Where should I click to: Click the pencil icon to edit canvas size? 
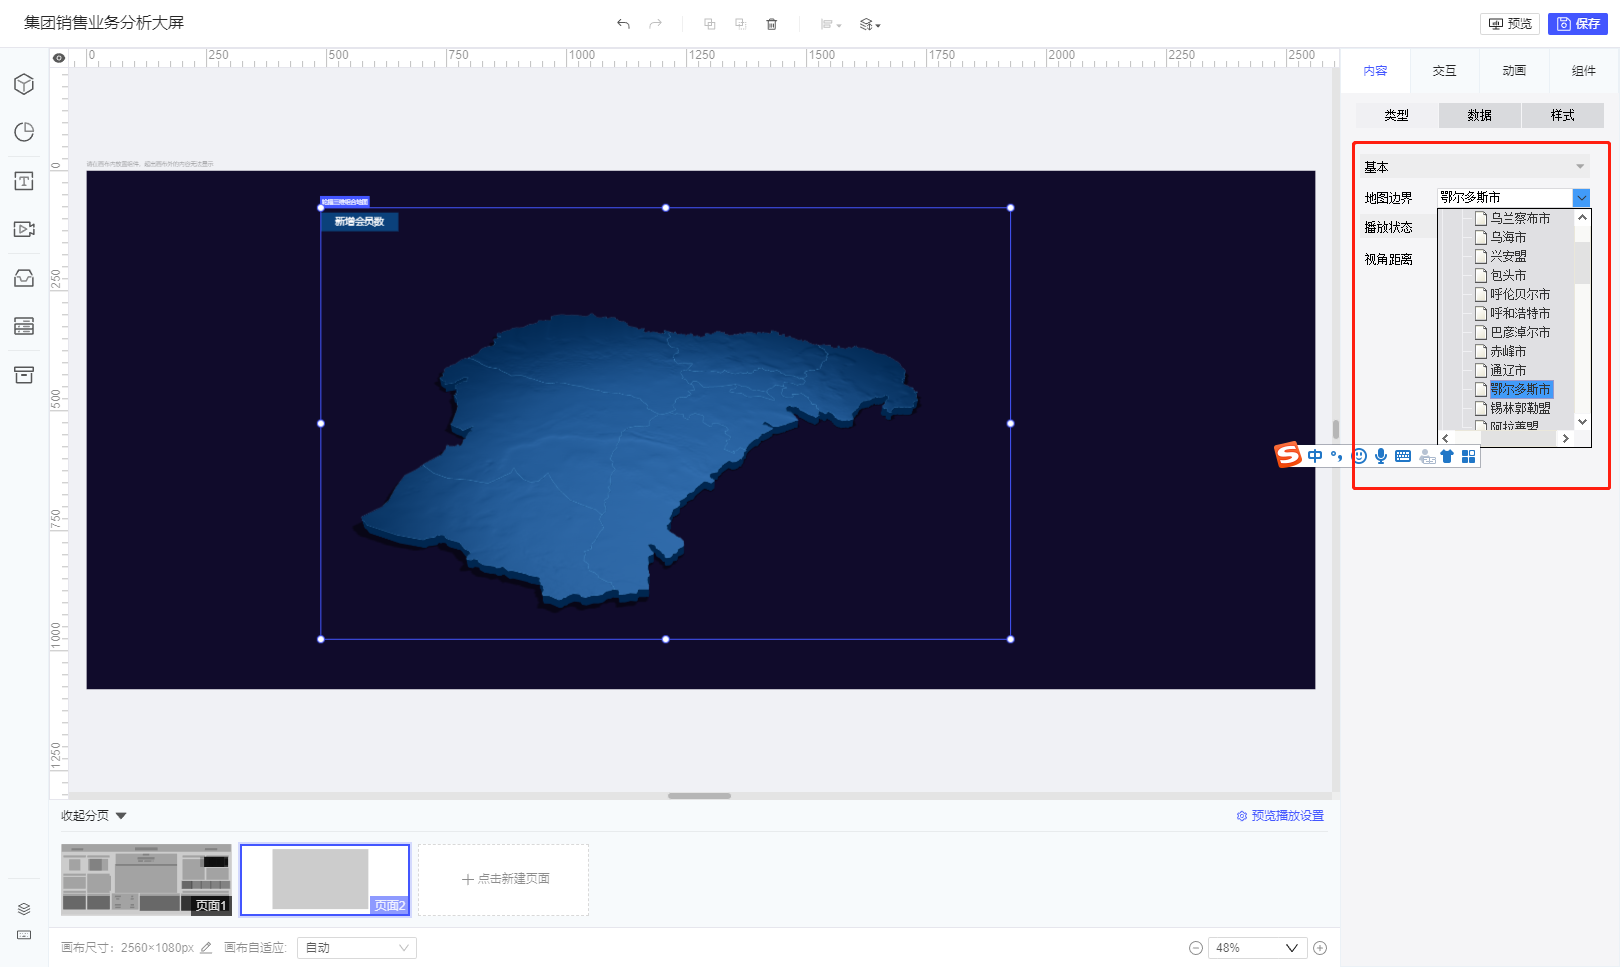[206, 948]
